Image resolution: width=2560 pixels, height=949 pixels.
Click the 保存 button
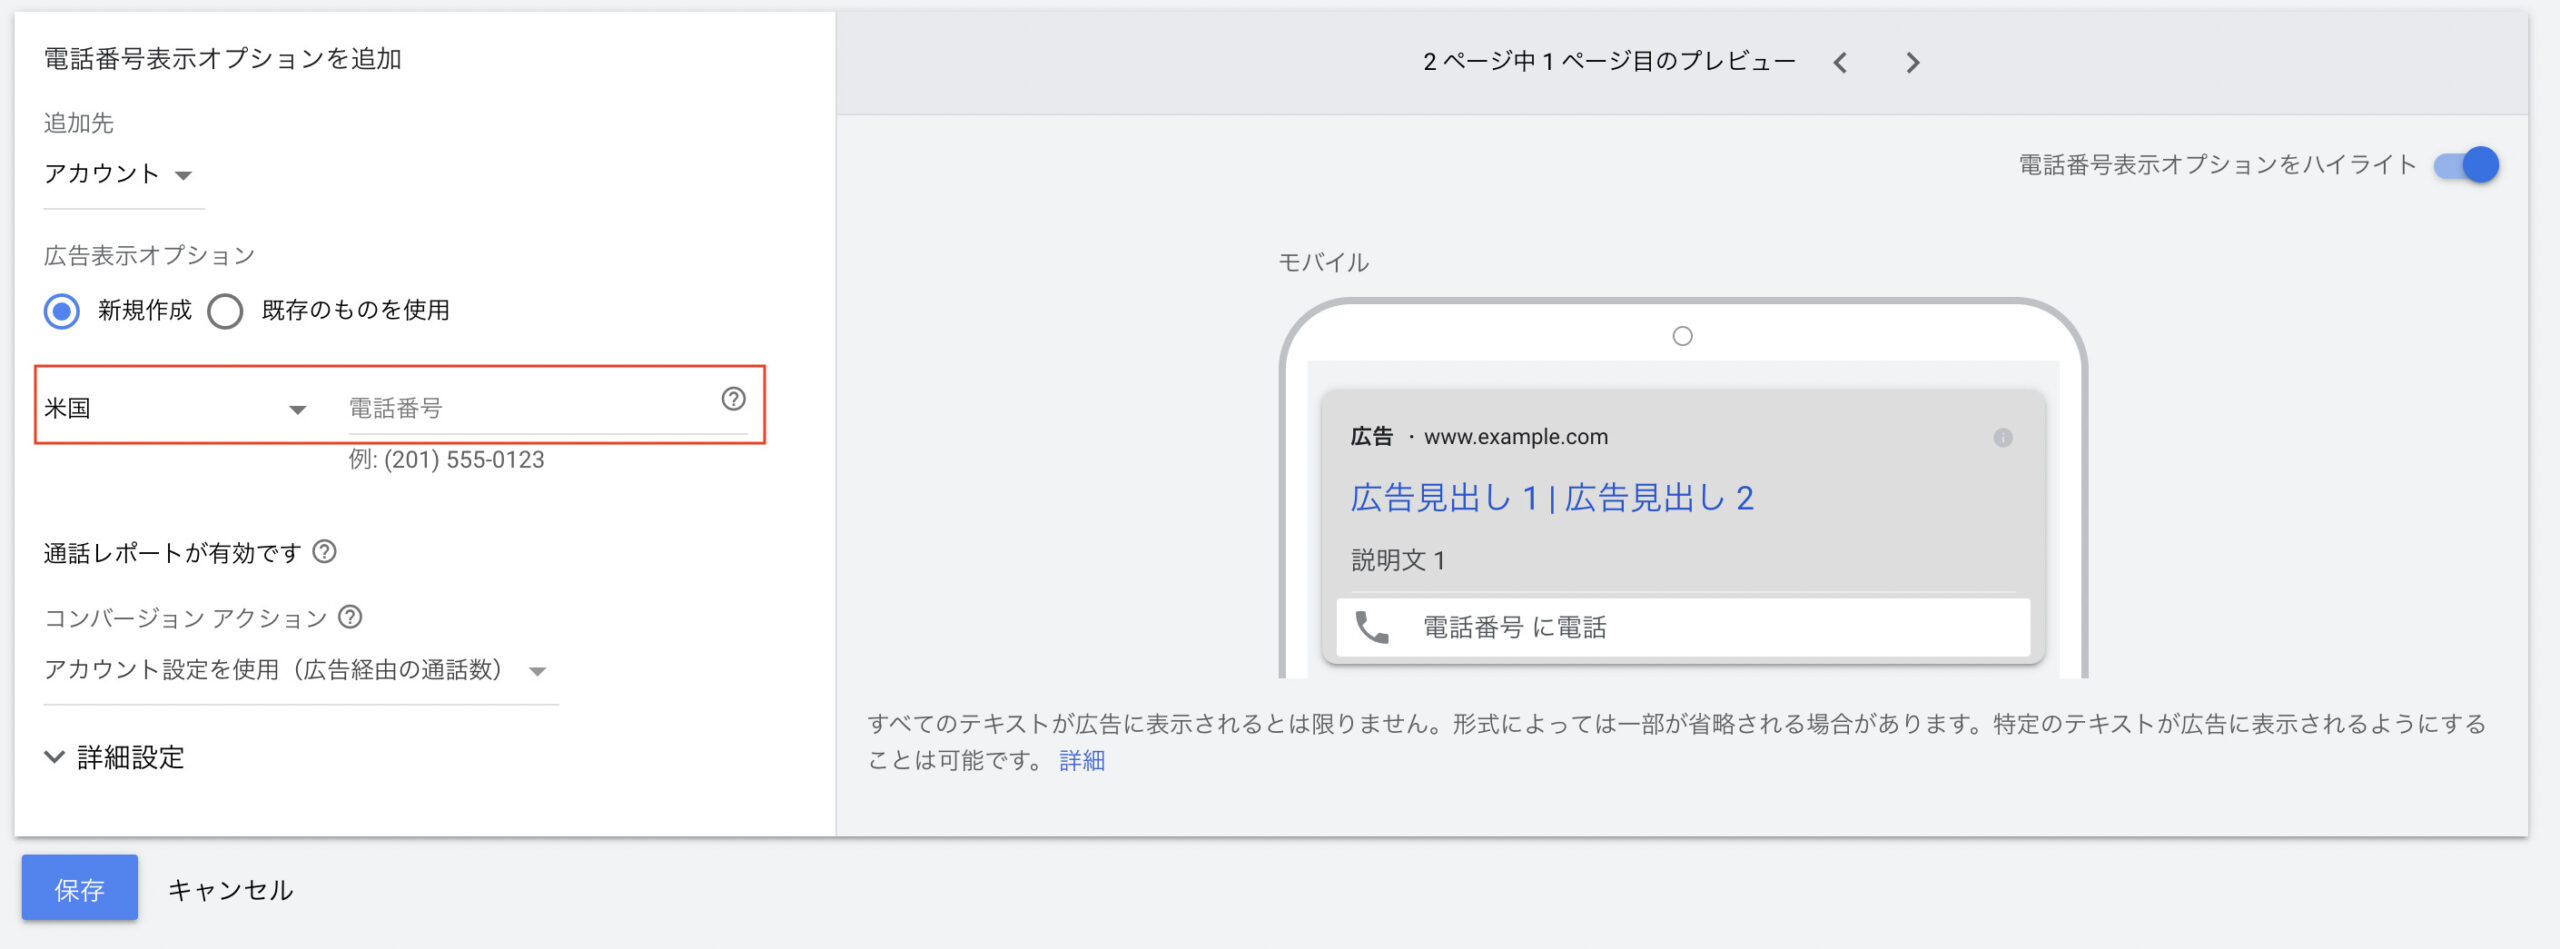pyautogui.click(x=80, y=888)
